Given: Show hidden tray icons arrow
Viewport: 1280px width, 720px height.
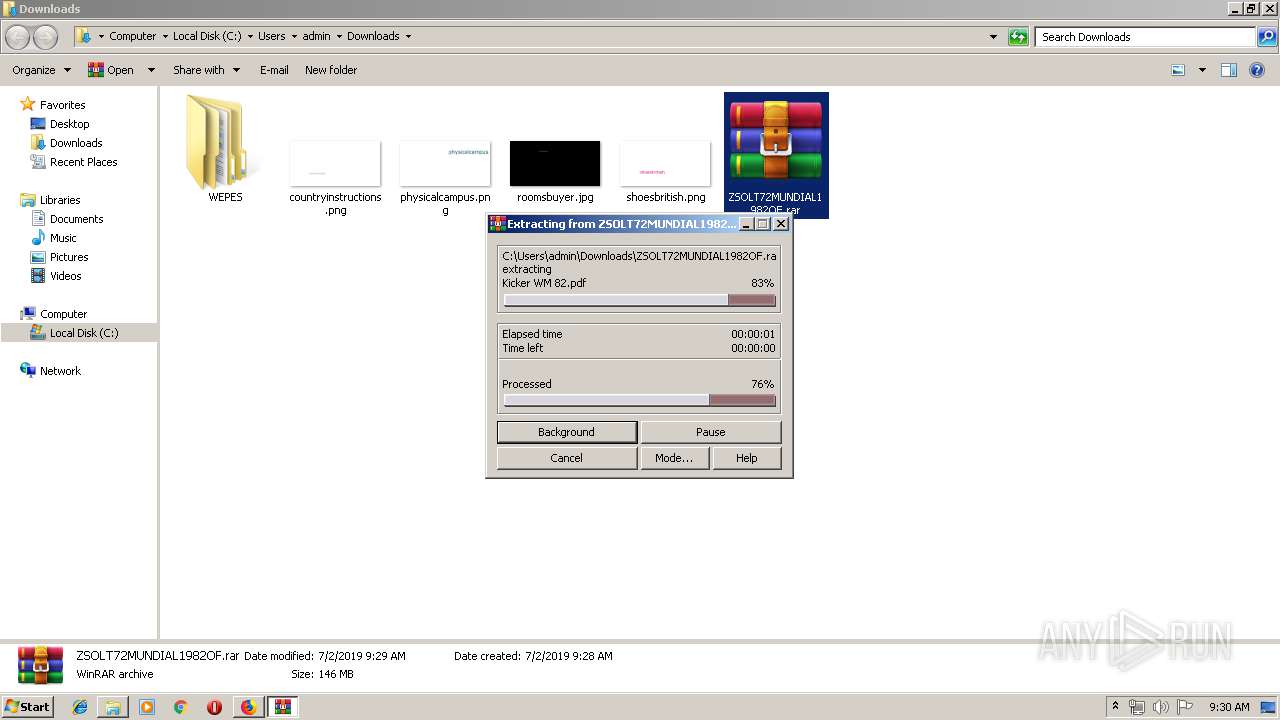Looking at the screenshot, I should tap(1116, 707).
